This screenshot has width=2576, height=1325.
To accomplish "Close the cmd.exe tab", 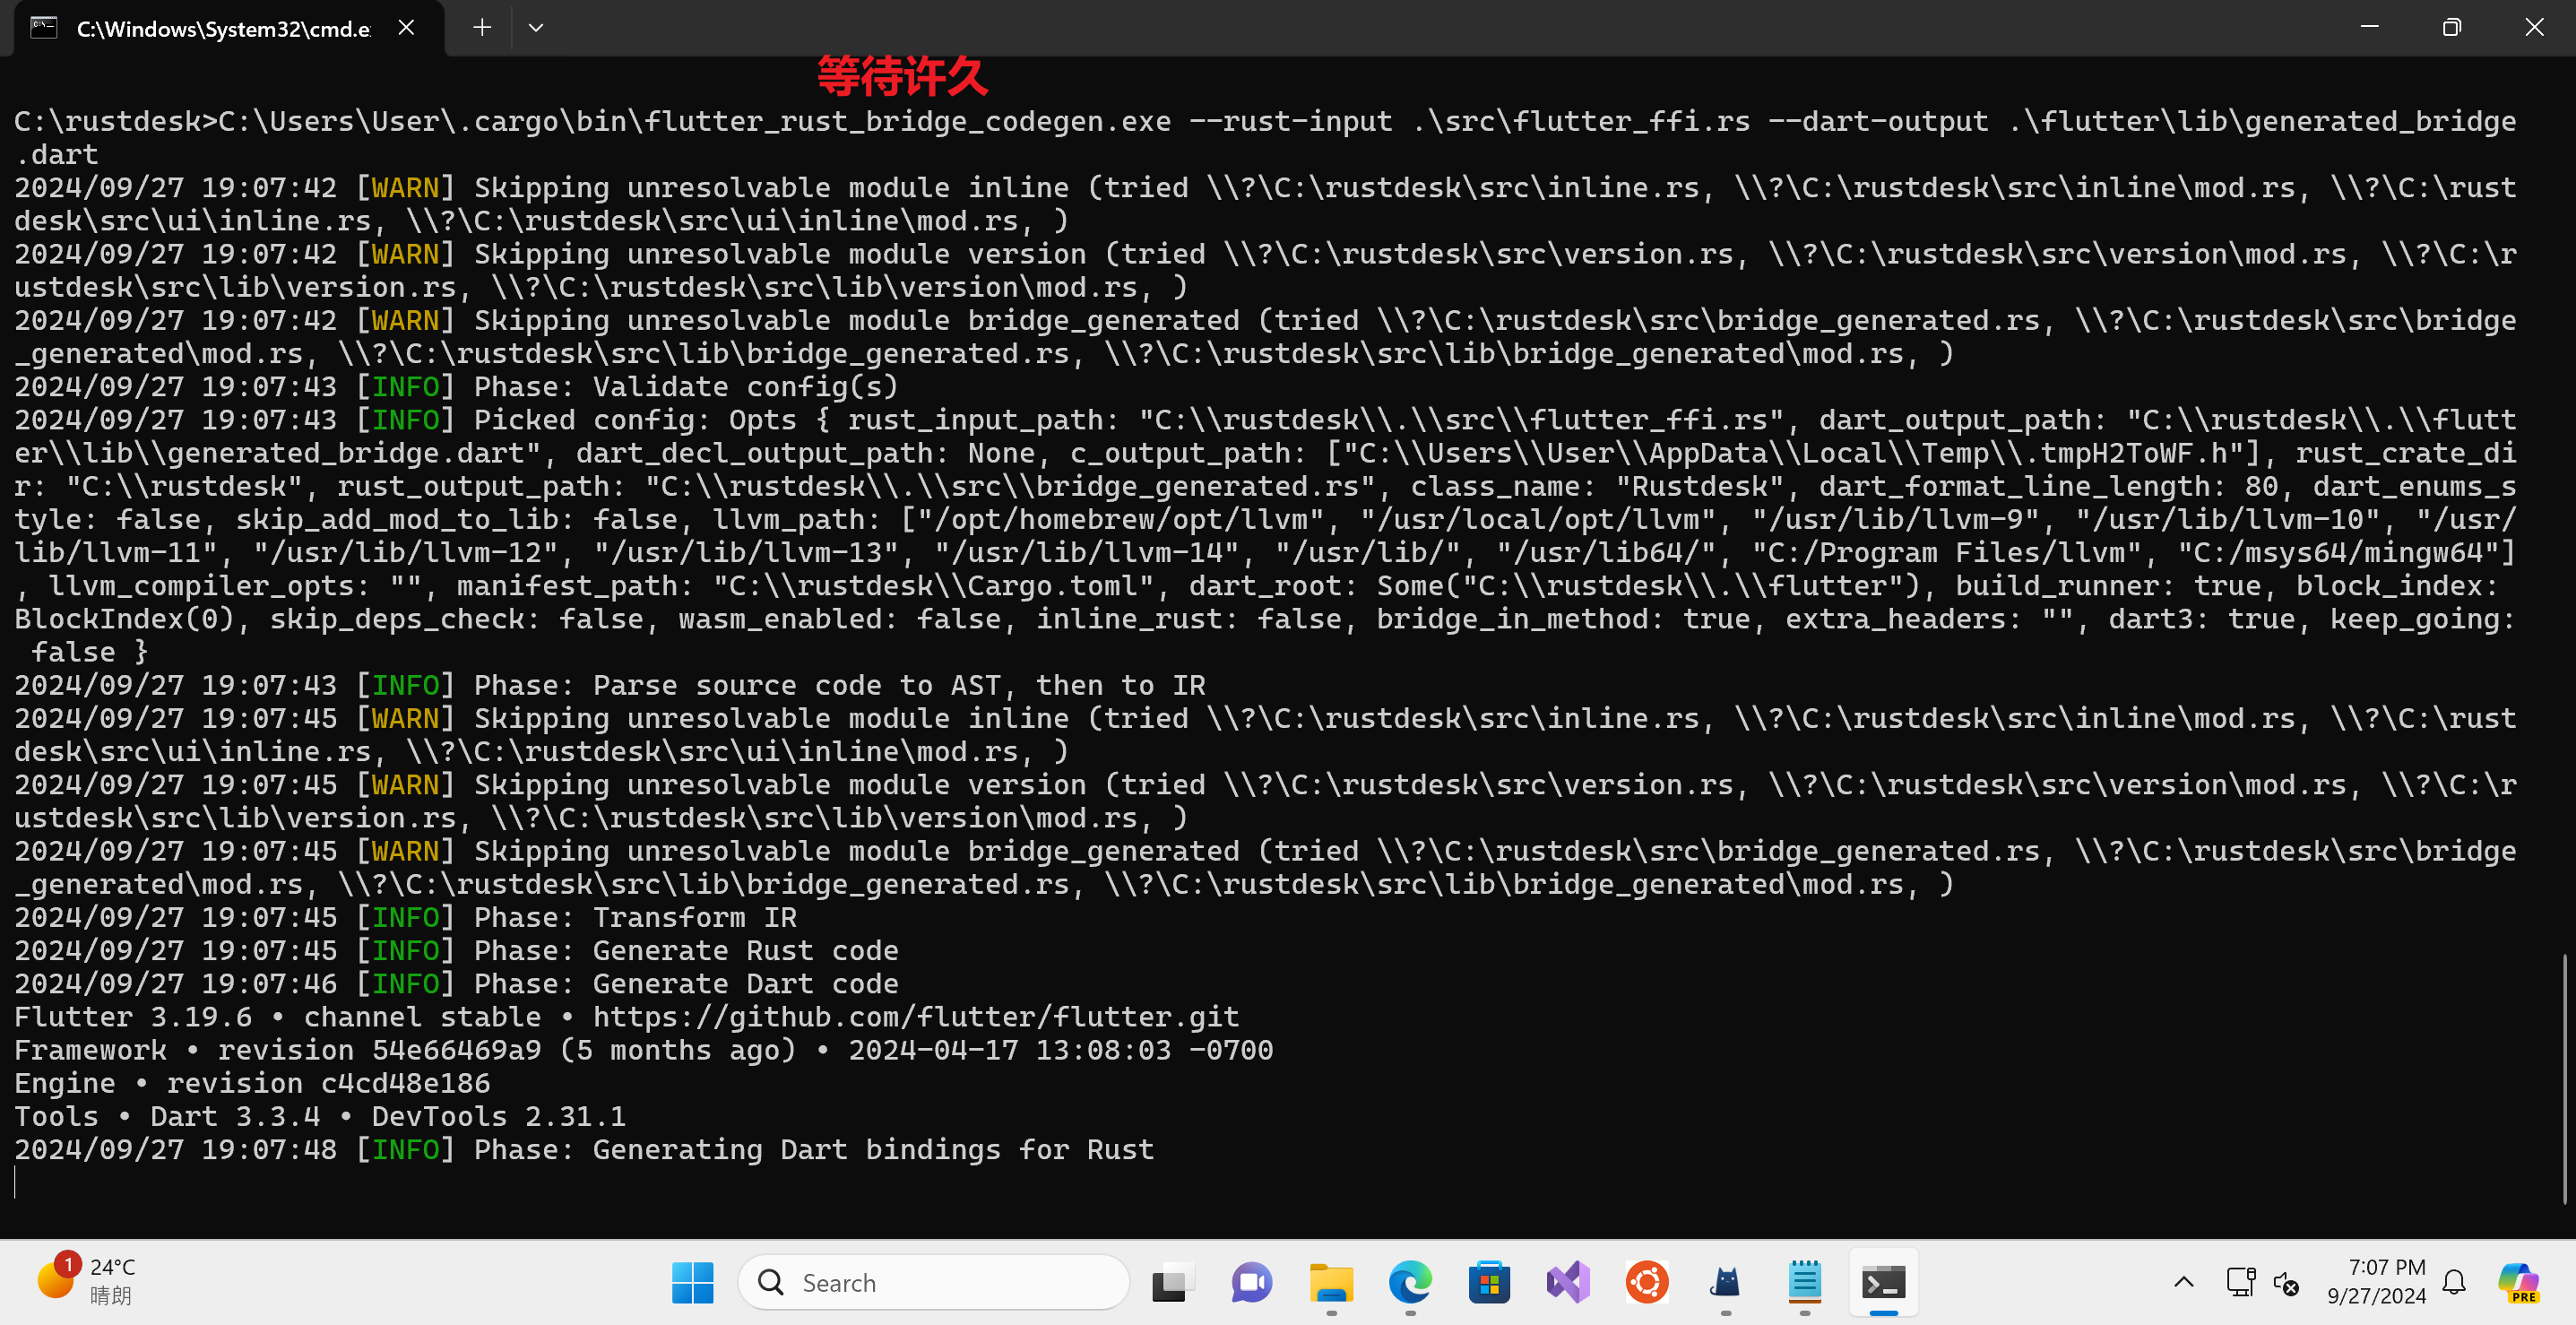I will pos(405,27).
